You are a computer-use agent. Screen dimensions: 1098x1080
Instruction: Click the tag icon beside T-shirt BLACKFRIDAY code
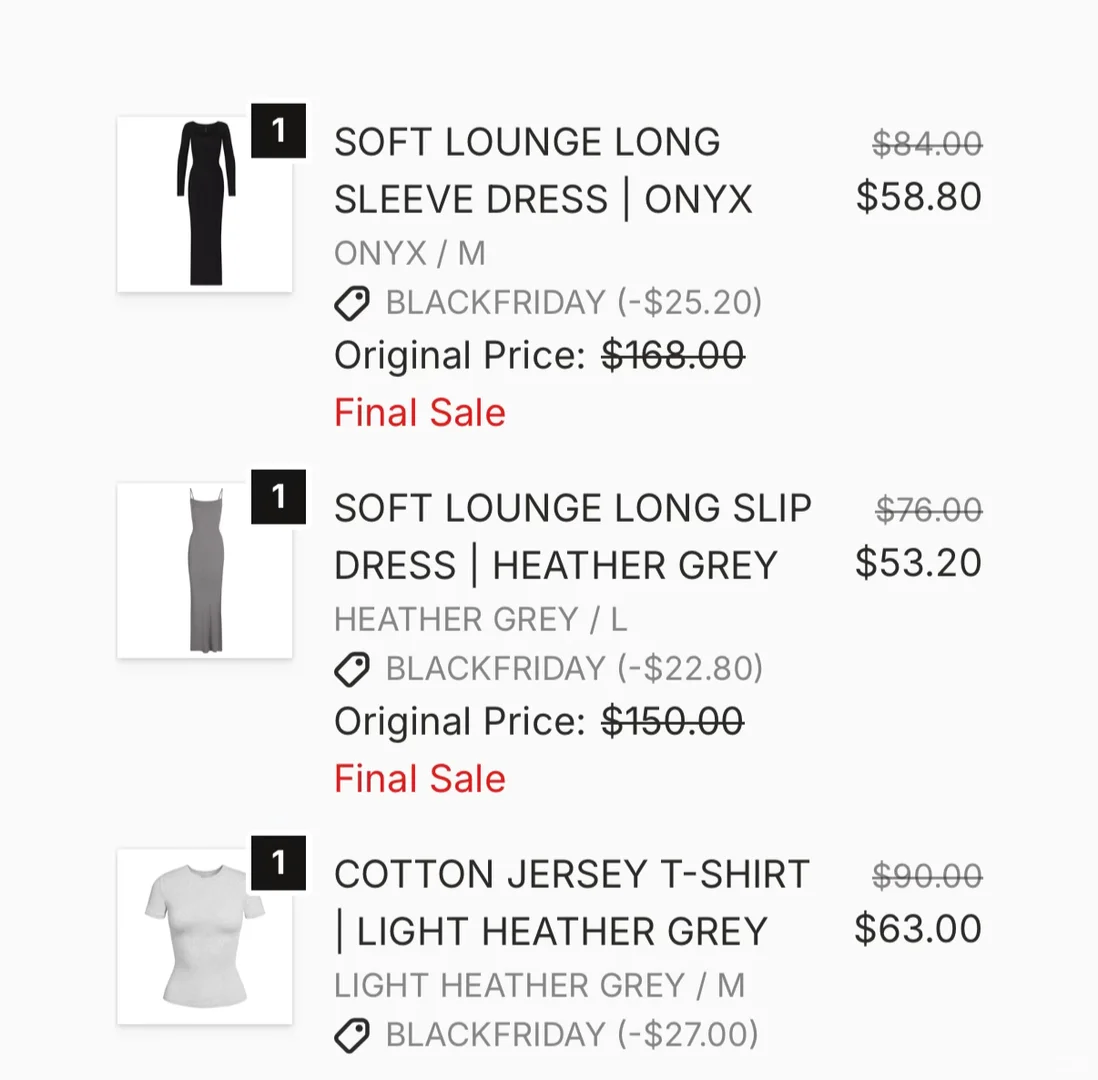click(352, 1034)
